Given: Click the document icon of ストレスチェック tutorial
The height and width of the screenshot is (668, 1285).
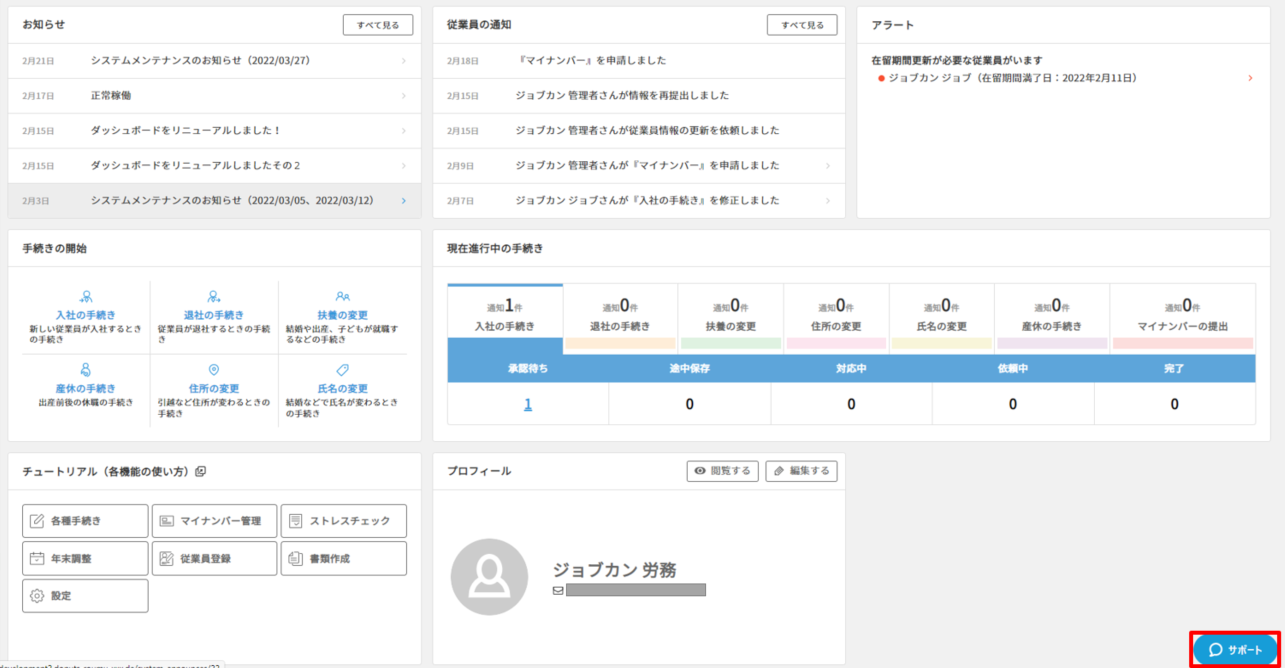Looking at the screenshot, I should point(296,521).
